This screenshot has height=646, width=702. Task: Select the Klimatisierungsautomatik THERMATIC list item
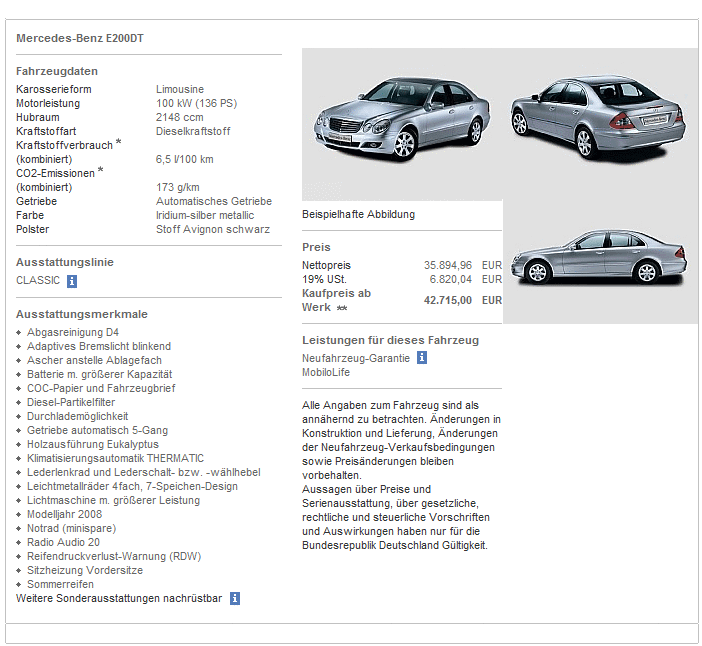115,458
